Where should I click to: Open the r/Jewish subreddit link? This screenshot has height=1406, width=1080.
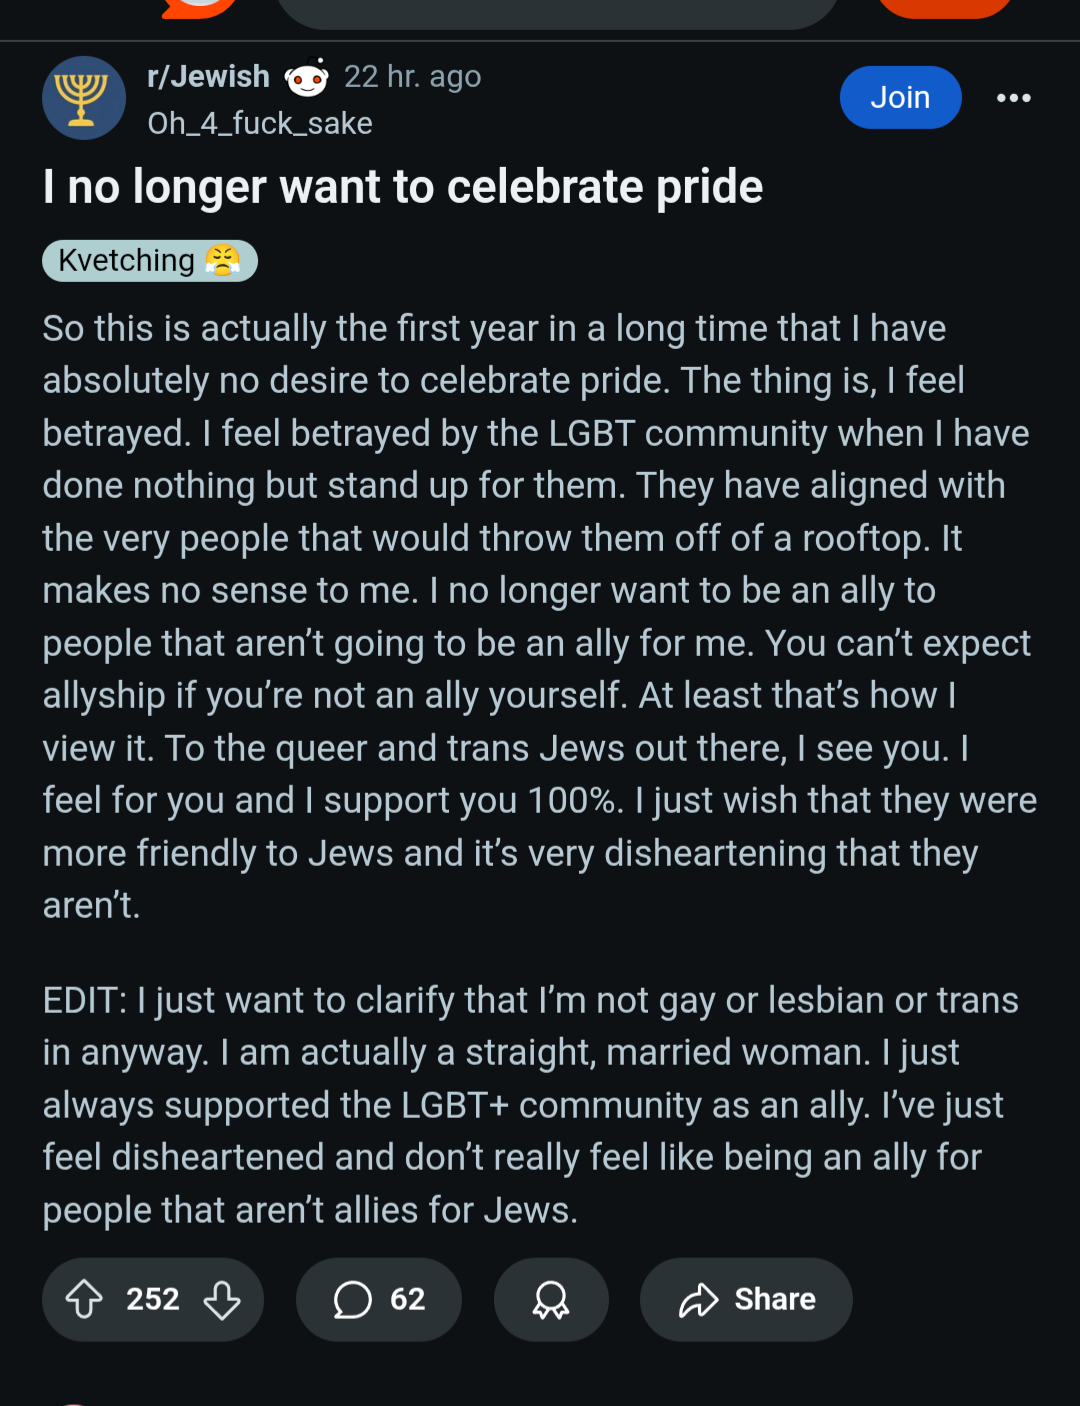[x=208, y=76]
